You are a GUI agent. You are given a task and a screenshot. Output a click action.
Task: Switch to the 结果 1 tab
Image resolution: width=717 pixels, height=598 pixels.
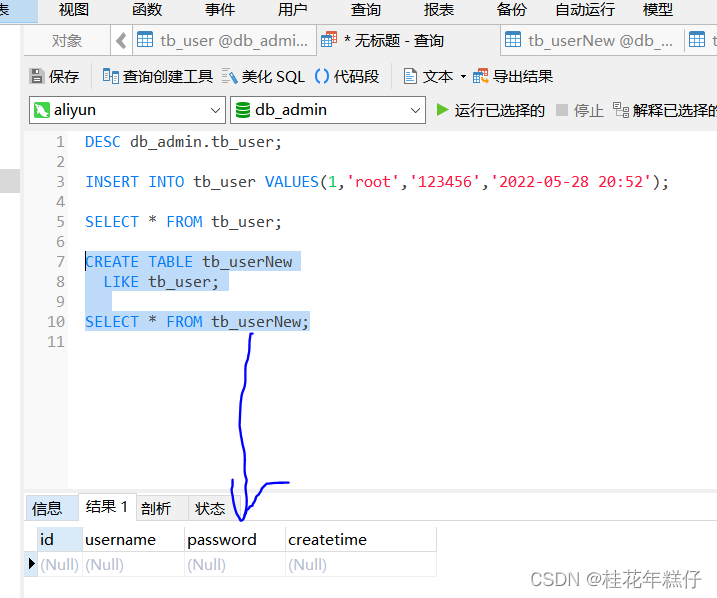coord(107,507)
